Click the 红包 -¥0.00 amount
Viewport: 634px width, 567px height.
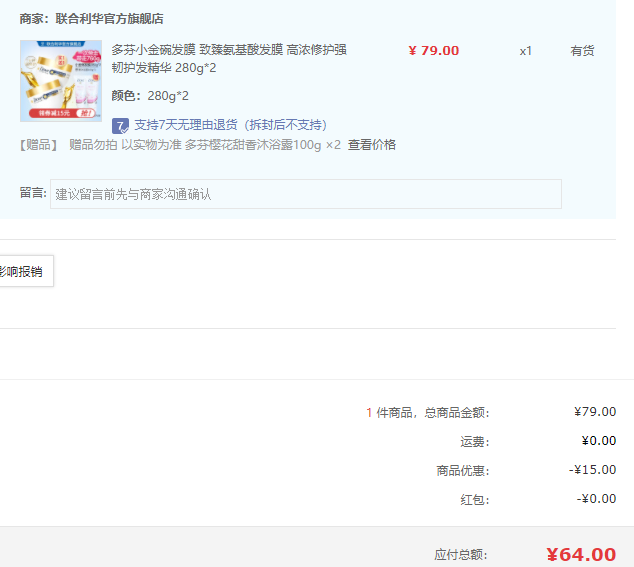[596, 499]
